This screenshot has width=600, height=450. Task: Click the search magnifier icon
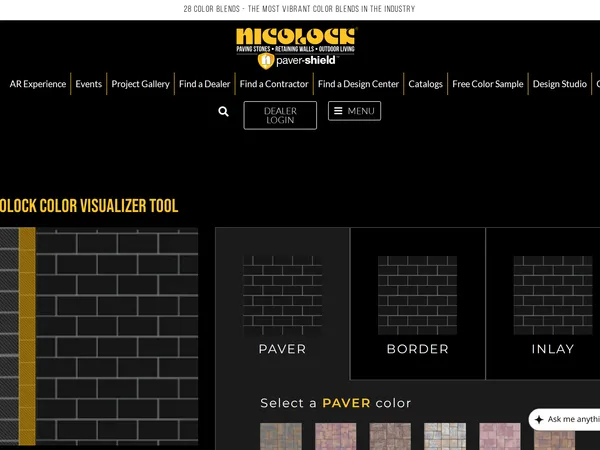point(223,111)
